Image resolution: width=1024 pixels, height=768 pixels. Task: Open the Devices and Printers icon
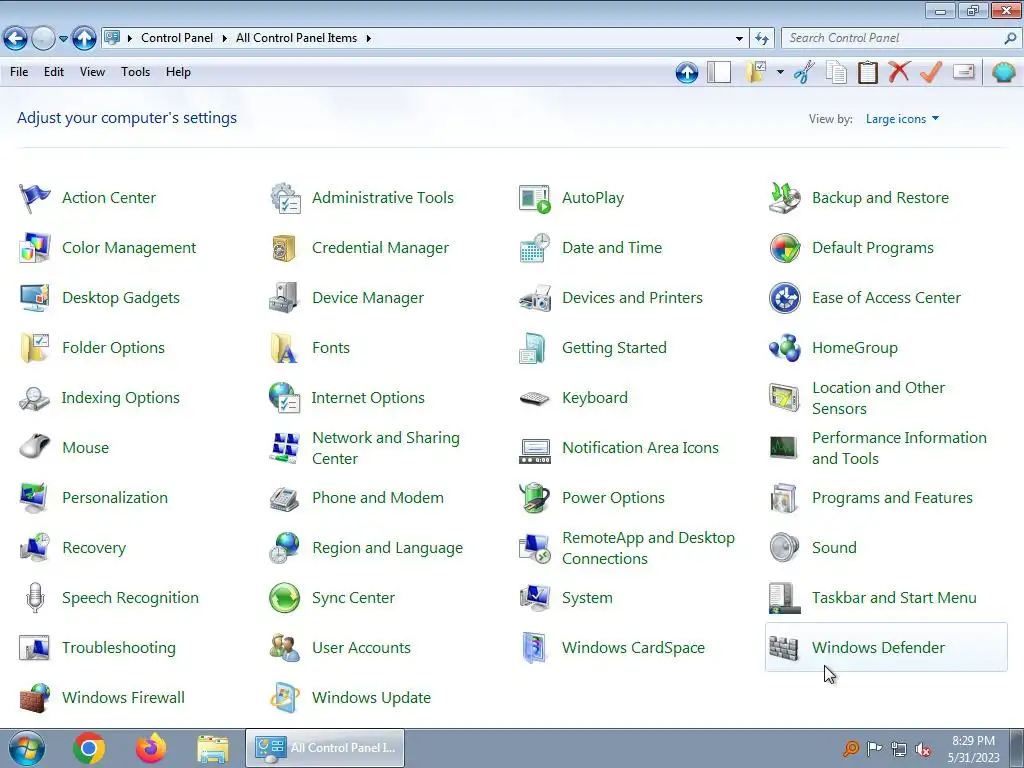(x=535, y=298)
